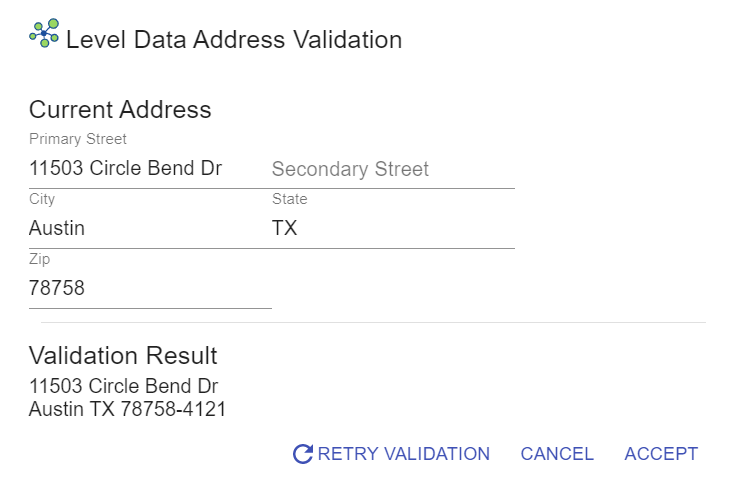The width and height of the screenshot is (747, 494).
Task: Click the Current Address heading
Action: (x=120, y=109)
